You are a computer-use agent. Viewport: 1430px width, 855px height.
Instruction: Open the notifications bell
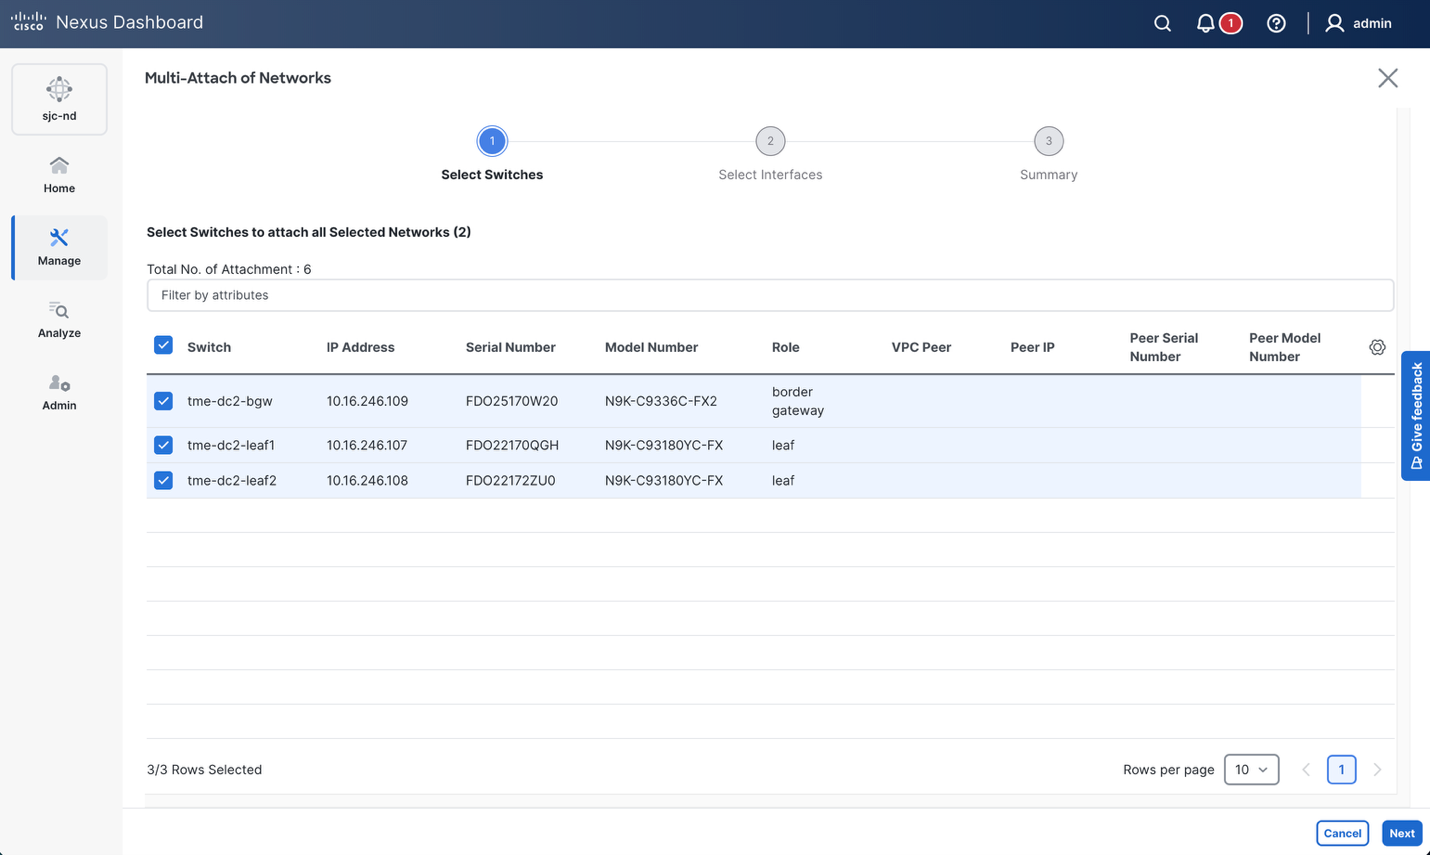(1206, 23)
